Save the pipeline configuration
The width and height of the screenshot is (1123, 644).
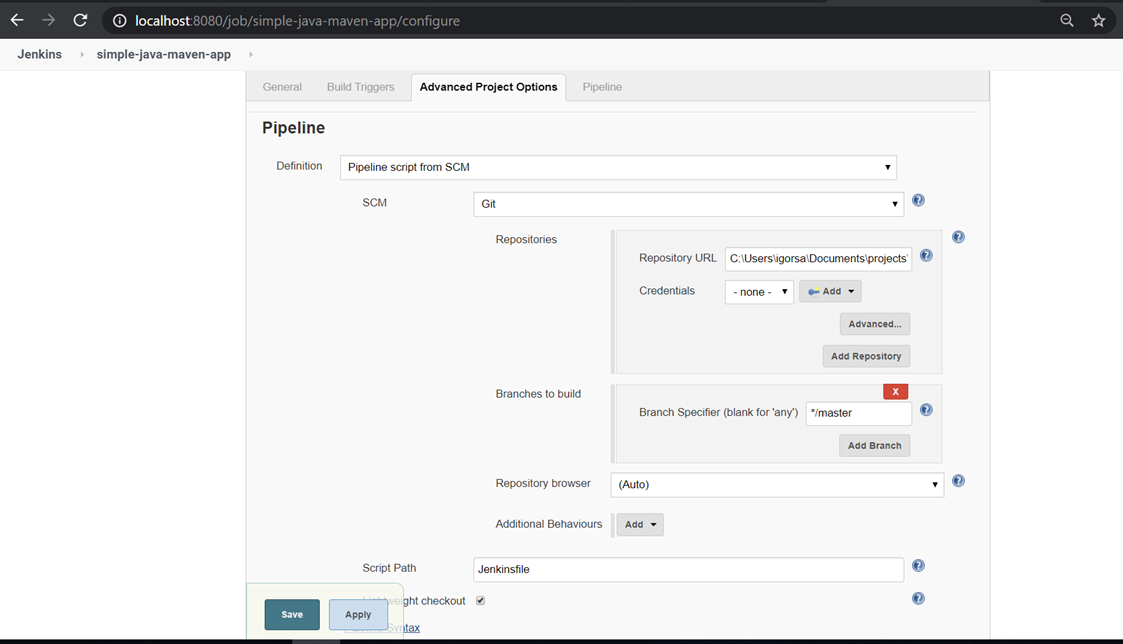(291, 614)
